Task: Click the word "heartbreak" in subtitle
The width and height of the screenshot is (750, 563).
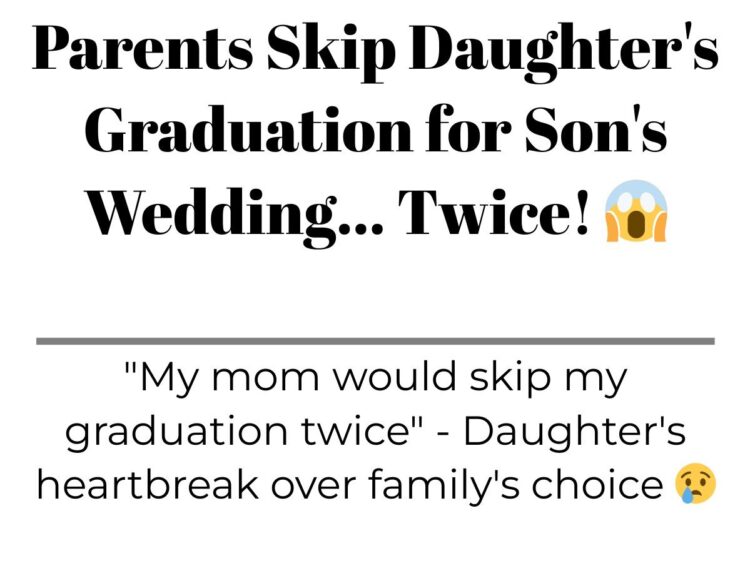Action: click(148, 484)
